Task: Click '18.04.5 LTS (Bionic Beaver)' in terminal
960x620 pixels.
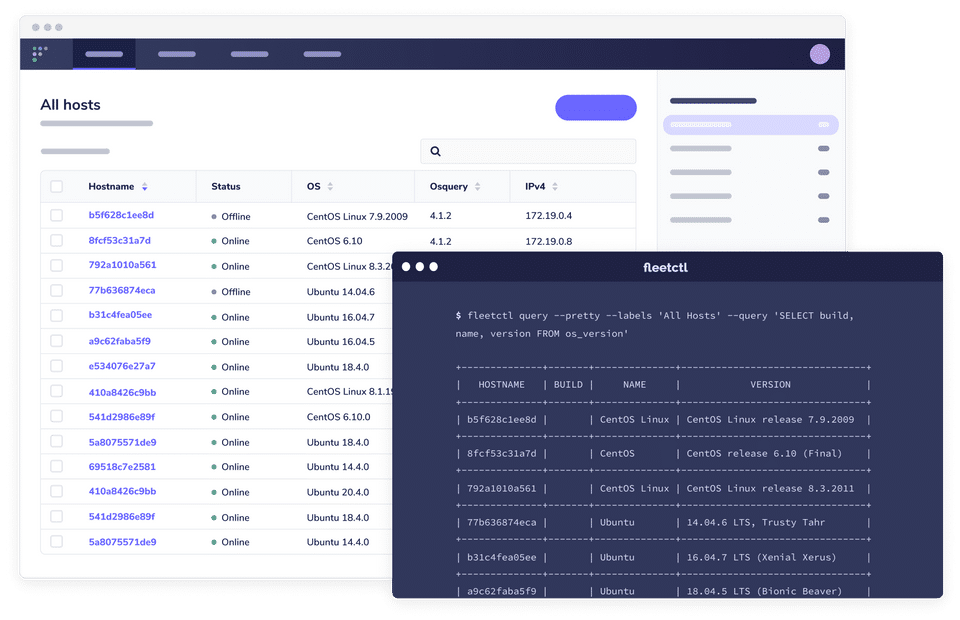Action: [x=764, y=591]
